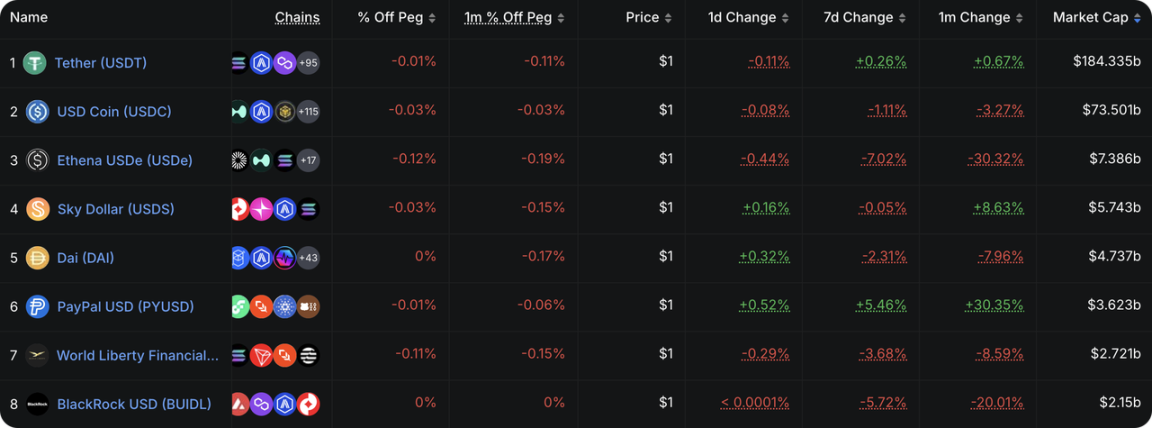Expand the +115 chains badge for USDC
The image size is (1152, 428).
(308, 112)
